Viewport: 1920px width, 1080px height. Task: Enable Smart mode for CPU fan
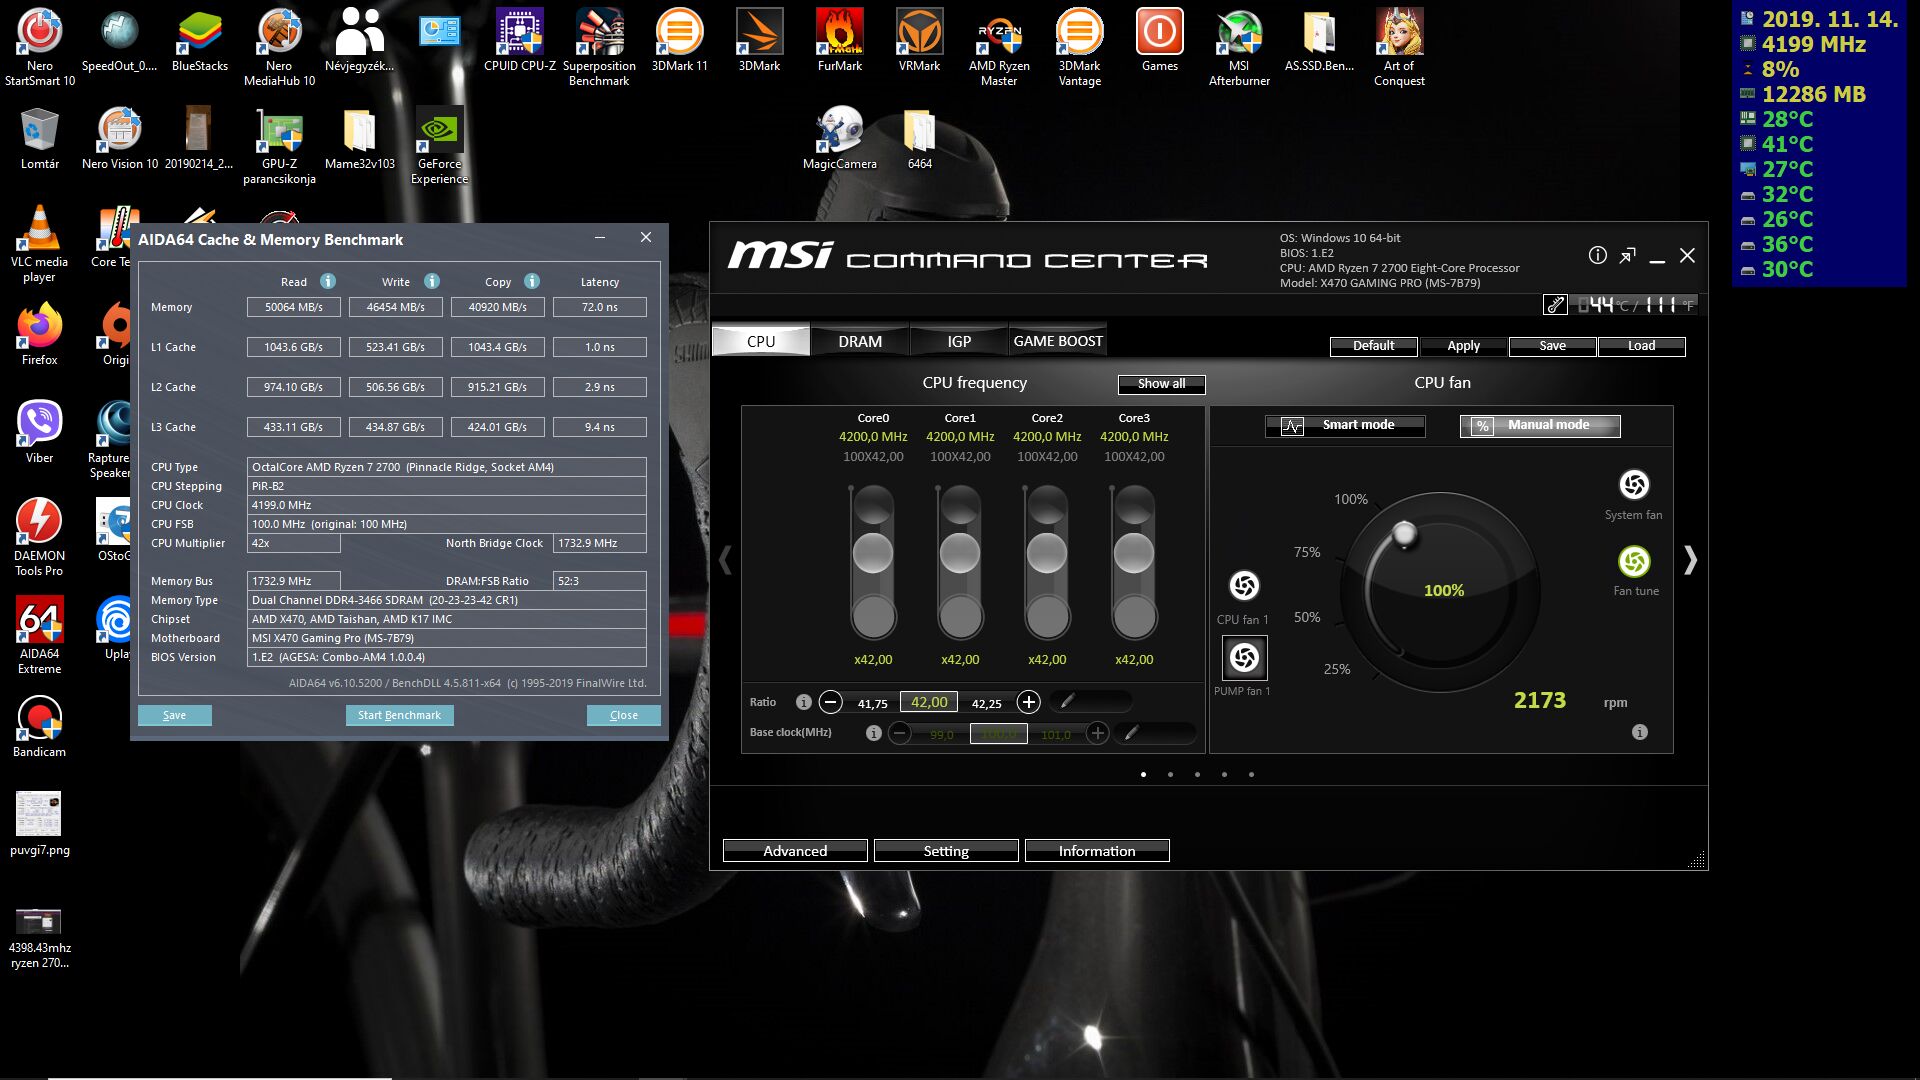[1345, 425]
